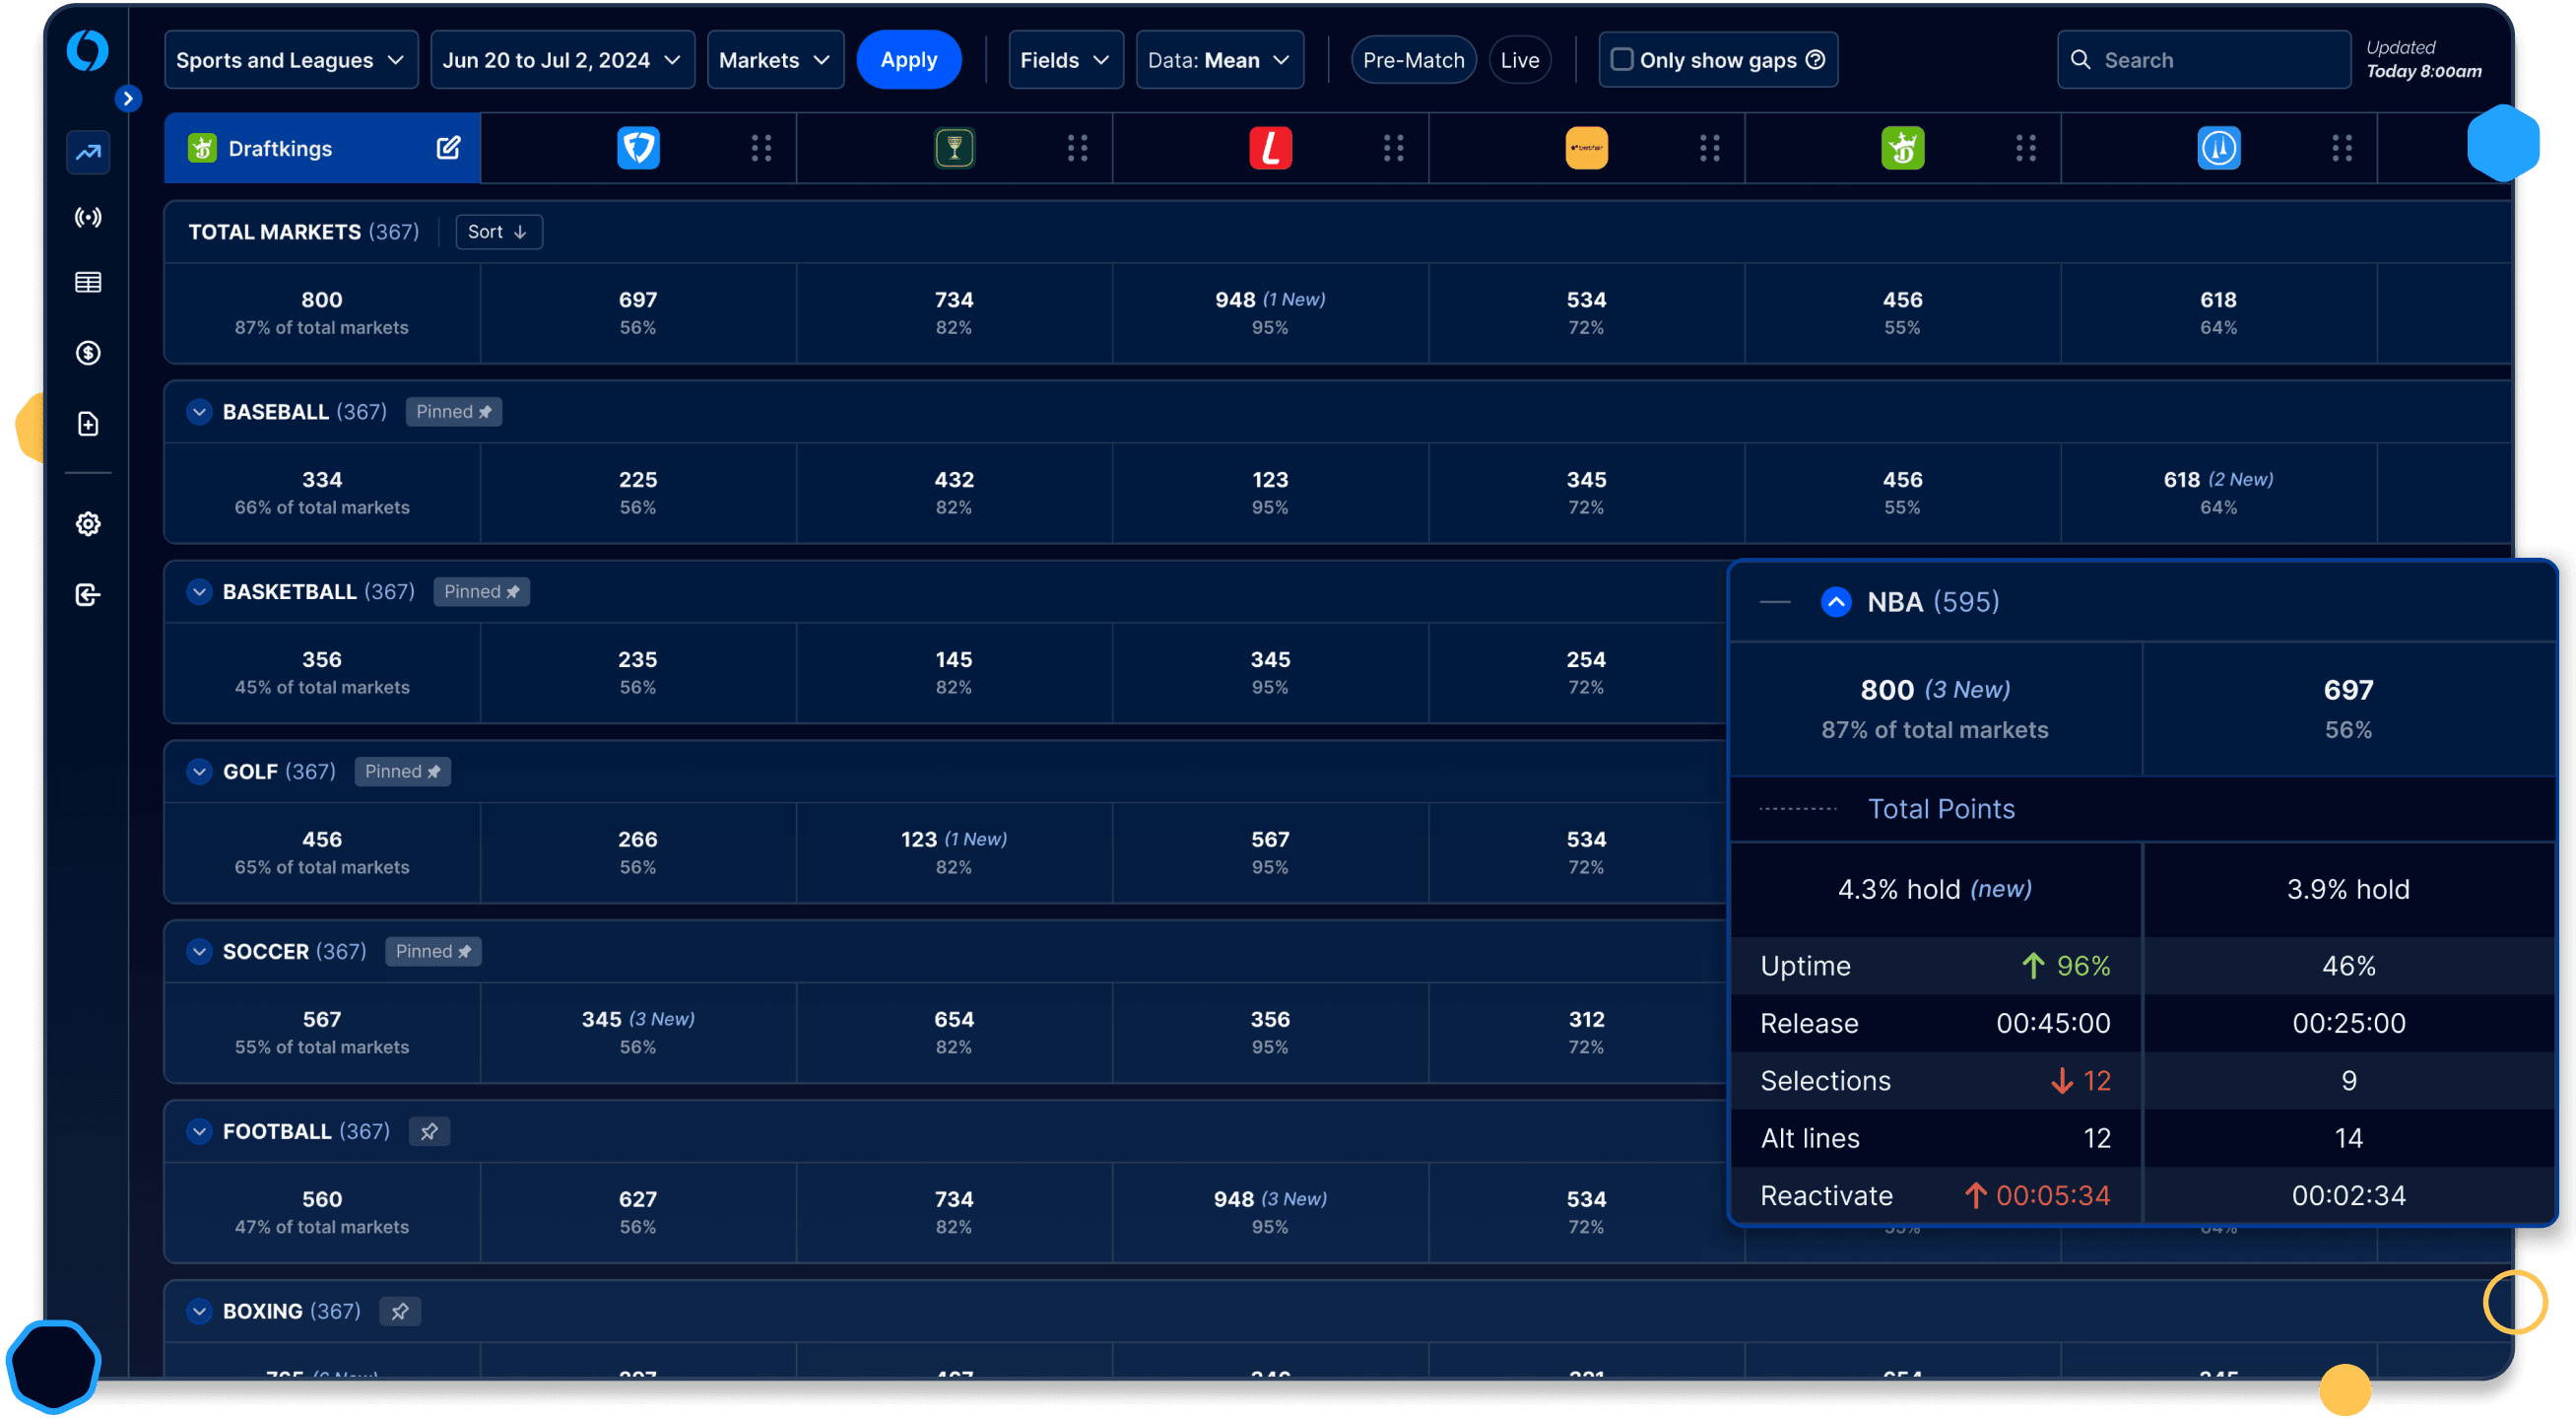Viewport: 2576px width, 1419px height.
Task: Click the logout icon in sidebar
Action: 88,595
